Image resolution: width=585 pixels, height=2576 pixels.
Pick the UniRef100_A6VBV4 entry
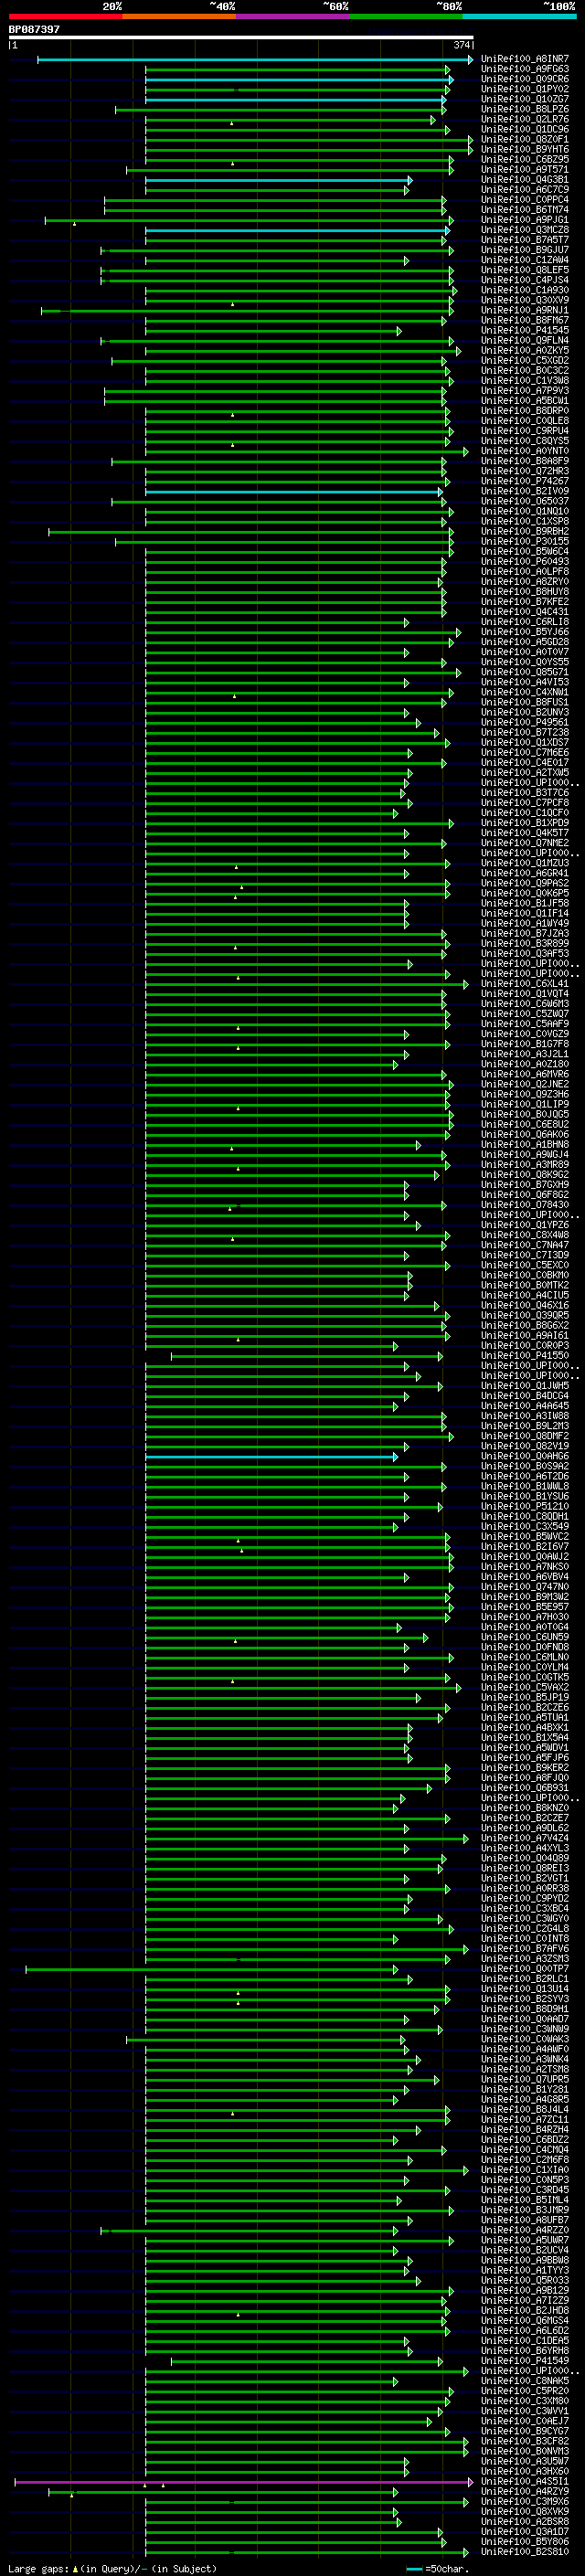[x=525, y=1577]
